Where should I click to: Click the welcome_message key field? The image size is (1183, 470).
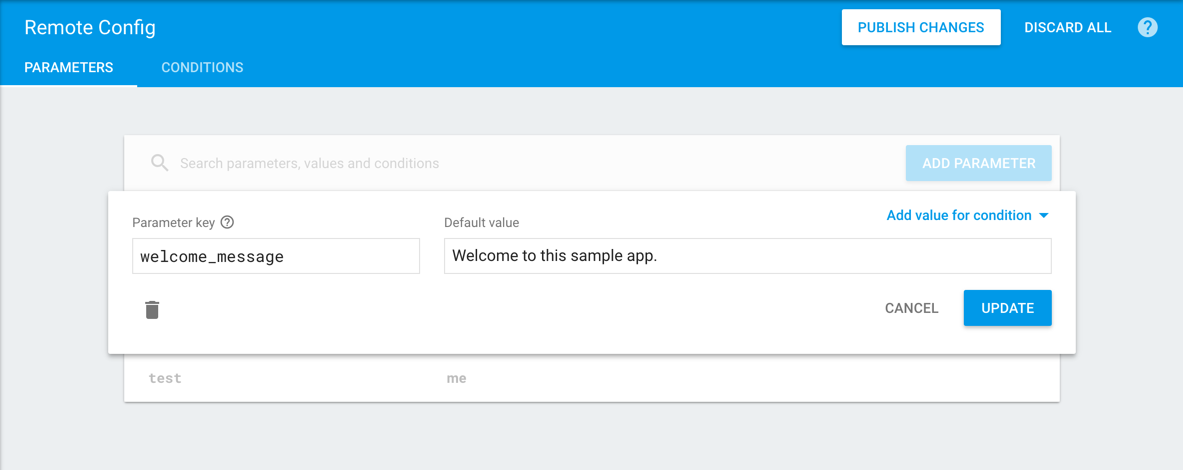(x=275, y=256)
